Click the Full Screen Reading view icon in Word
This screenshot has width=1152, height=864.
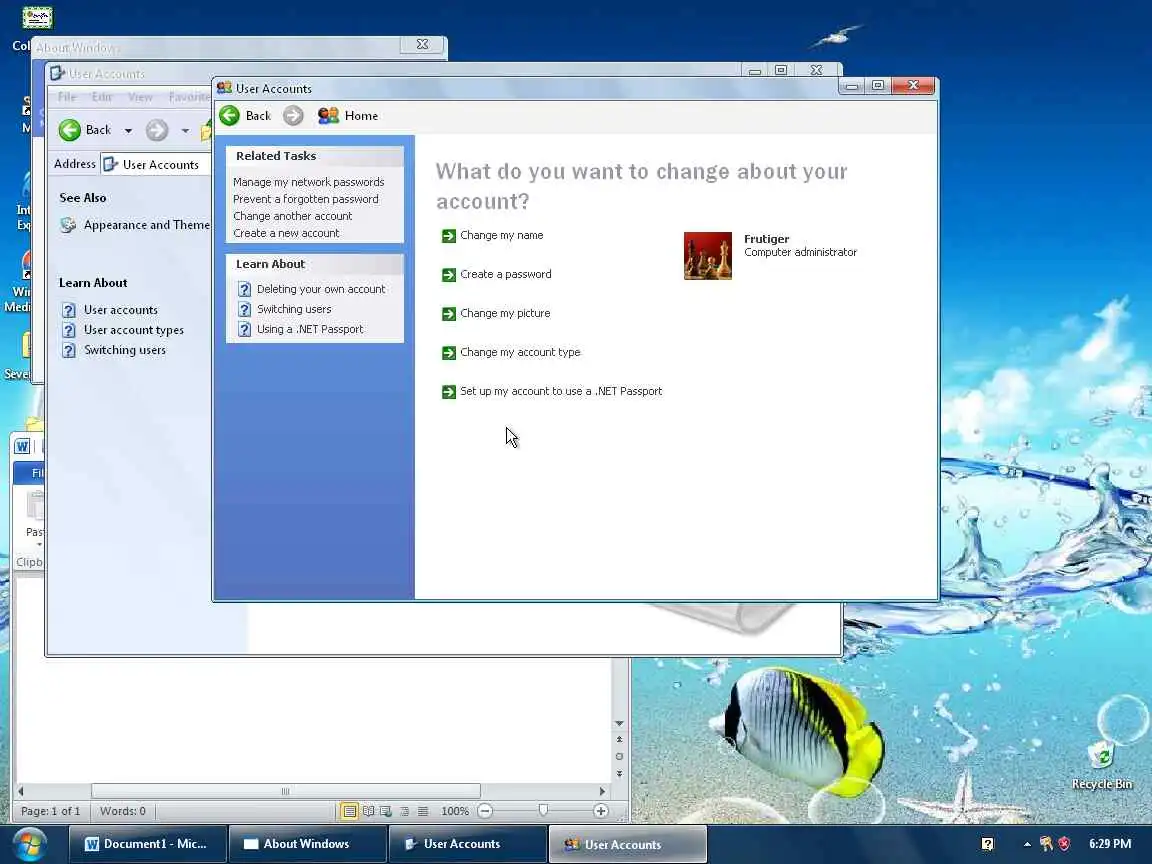(368, 811)
